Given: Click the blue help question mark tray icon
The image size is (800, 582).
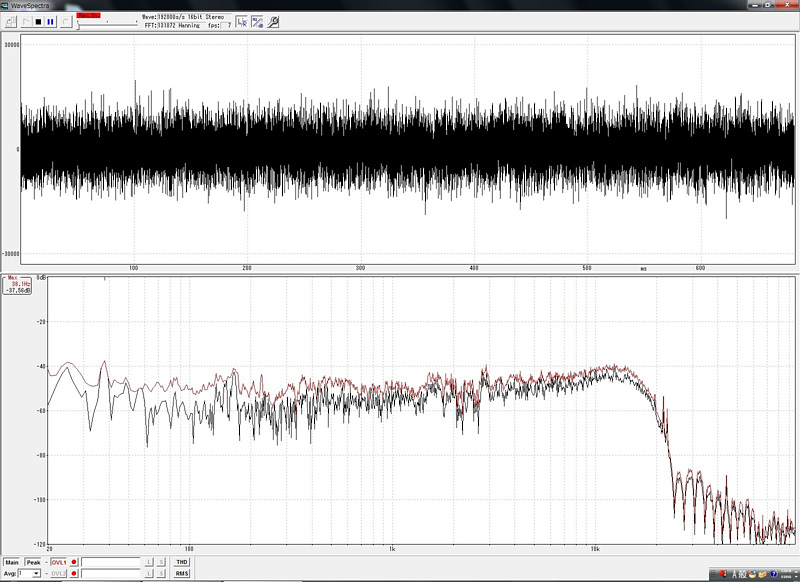Looking at the screenshot, I should click(773, 574).
